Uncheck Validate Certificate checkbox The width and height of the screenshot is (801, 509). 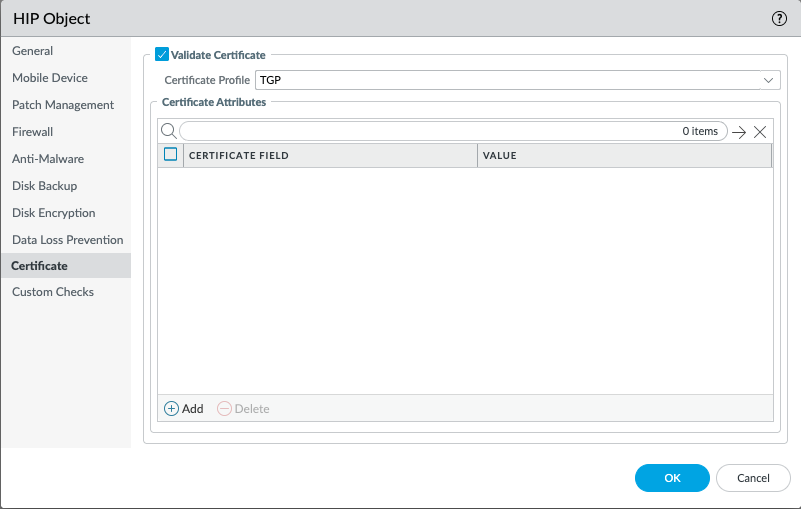click(162, 54)
